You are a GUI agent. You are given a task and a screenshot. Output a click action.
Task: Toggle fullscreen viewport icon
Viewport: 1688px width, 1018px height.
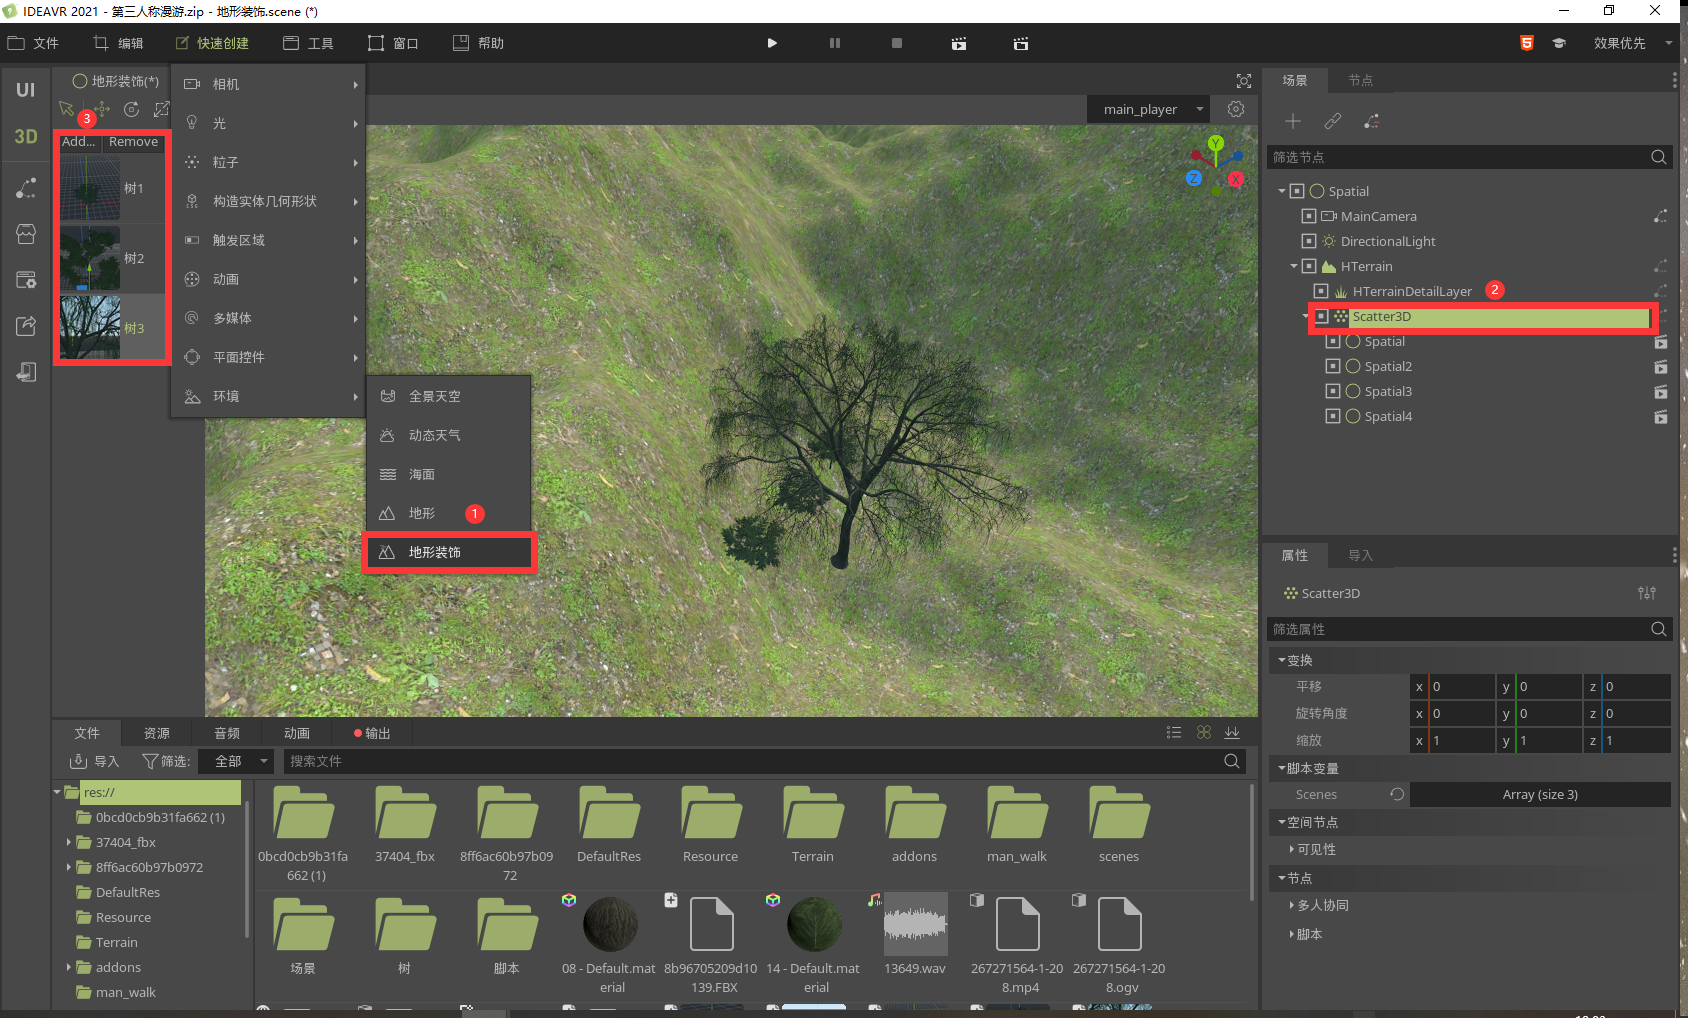[x=1243, y=81]
